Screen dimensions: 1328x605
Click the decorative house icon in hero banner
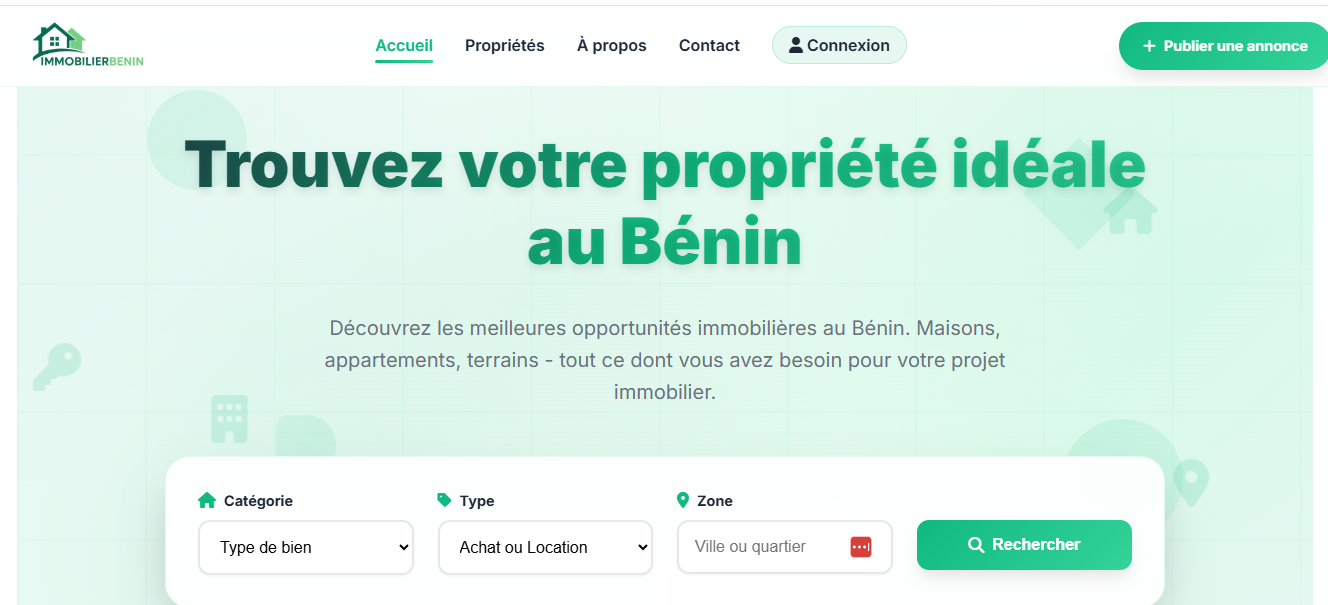[x=1130, y=211]
